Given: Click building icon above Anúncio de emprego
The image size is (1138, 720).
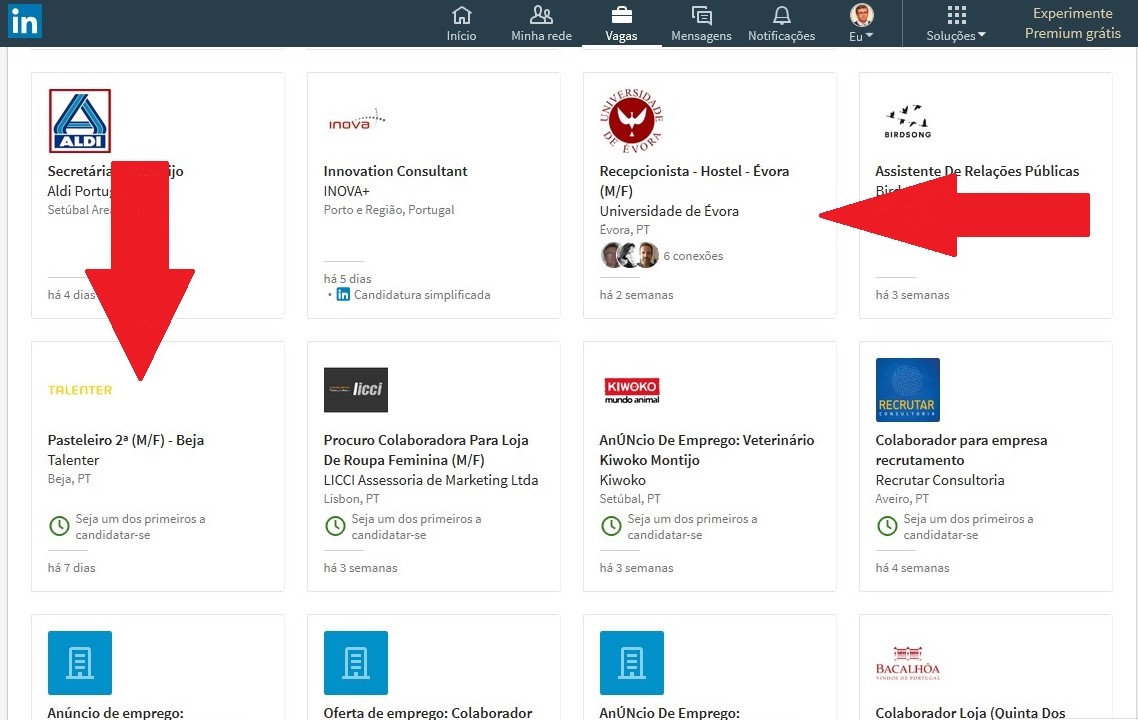Looking at the screenshot, I should pyautogui.click(x=80, y=663).
